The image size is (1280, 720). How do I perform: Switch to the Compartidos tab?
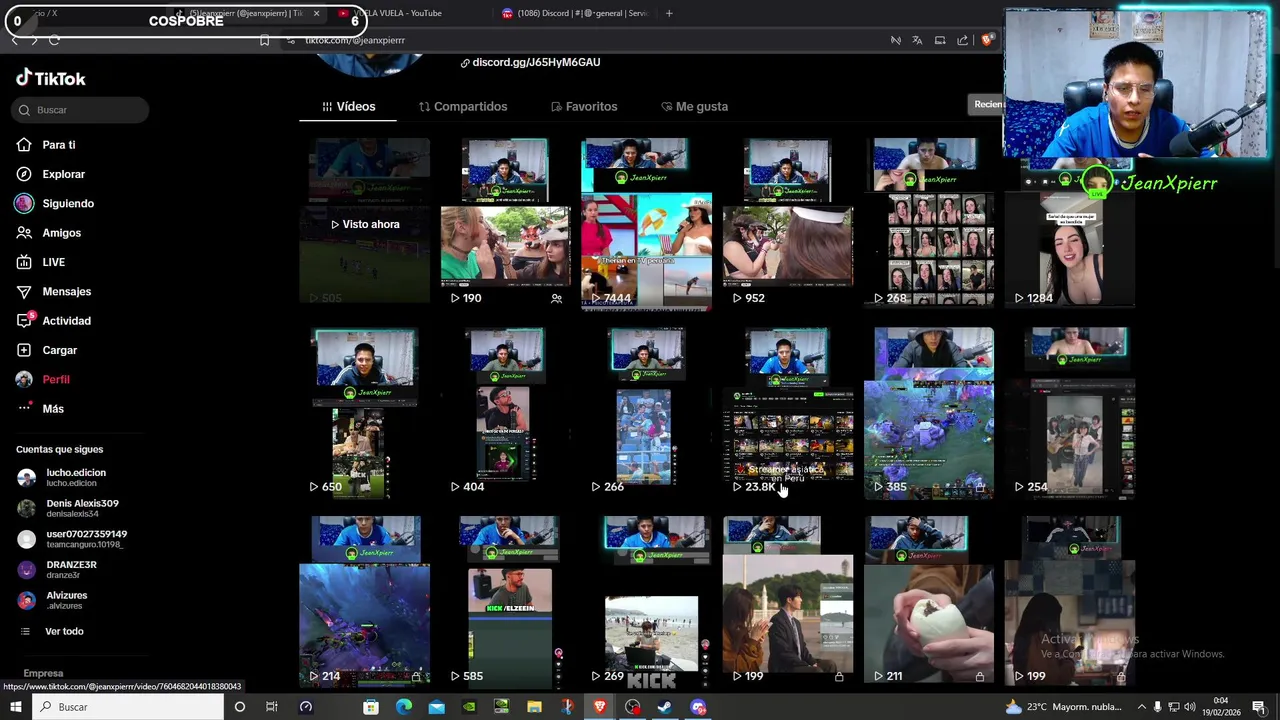click(x=463, y=106)
